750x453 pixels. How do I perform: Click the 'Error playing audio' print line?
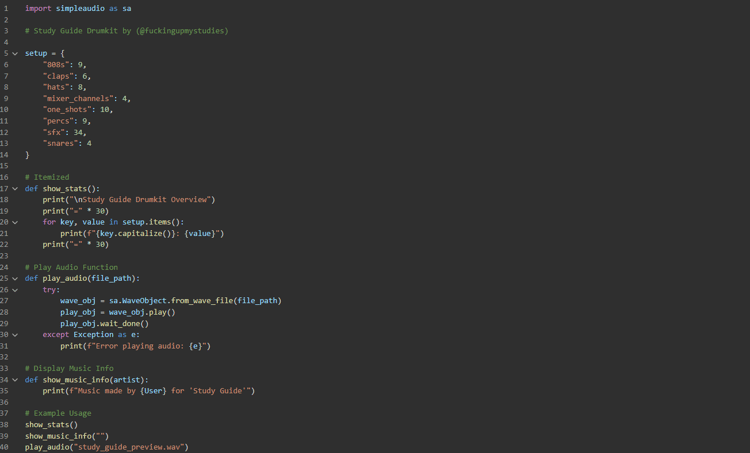[x=135, y=346]
